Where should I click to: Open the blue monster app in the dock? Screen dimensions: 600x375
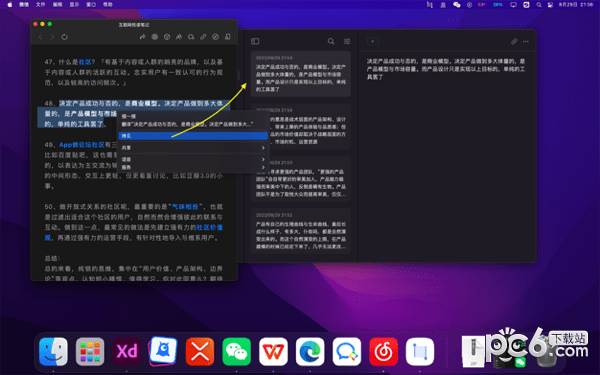(163, 351)
